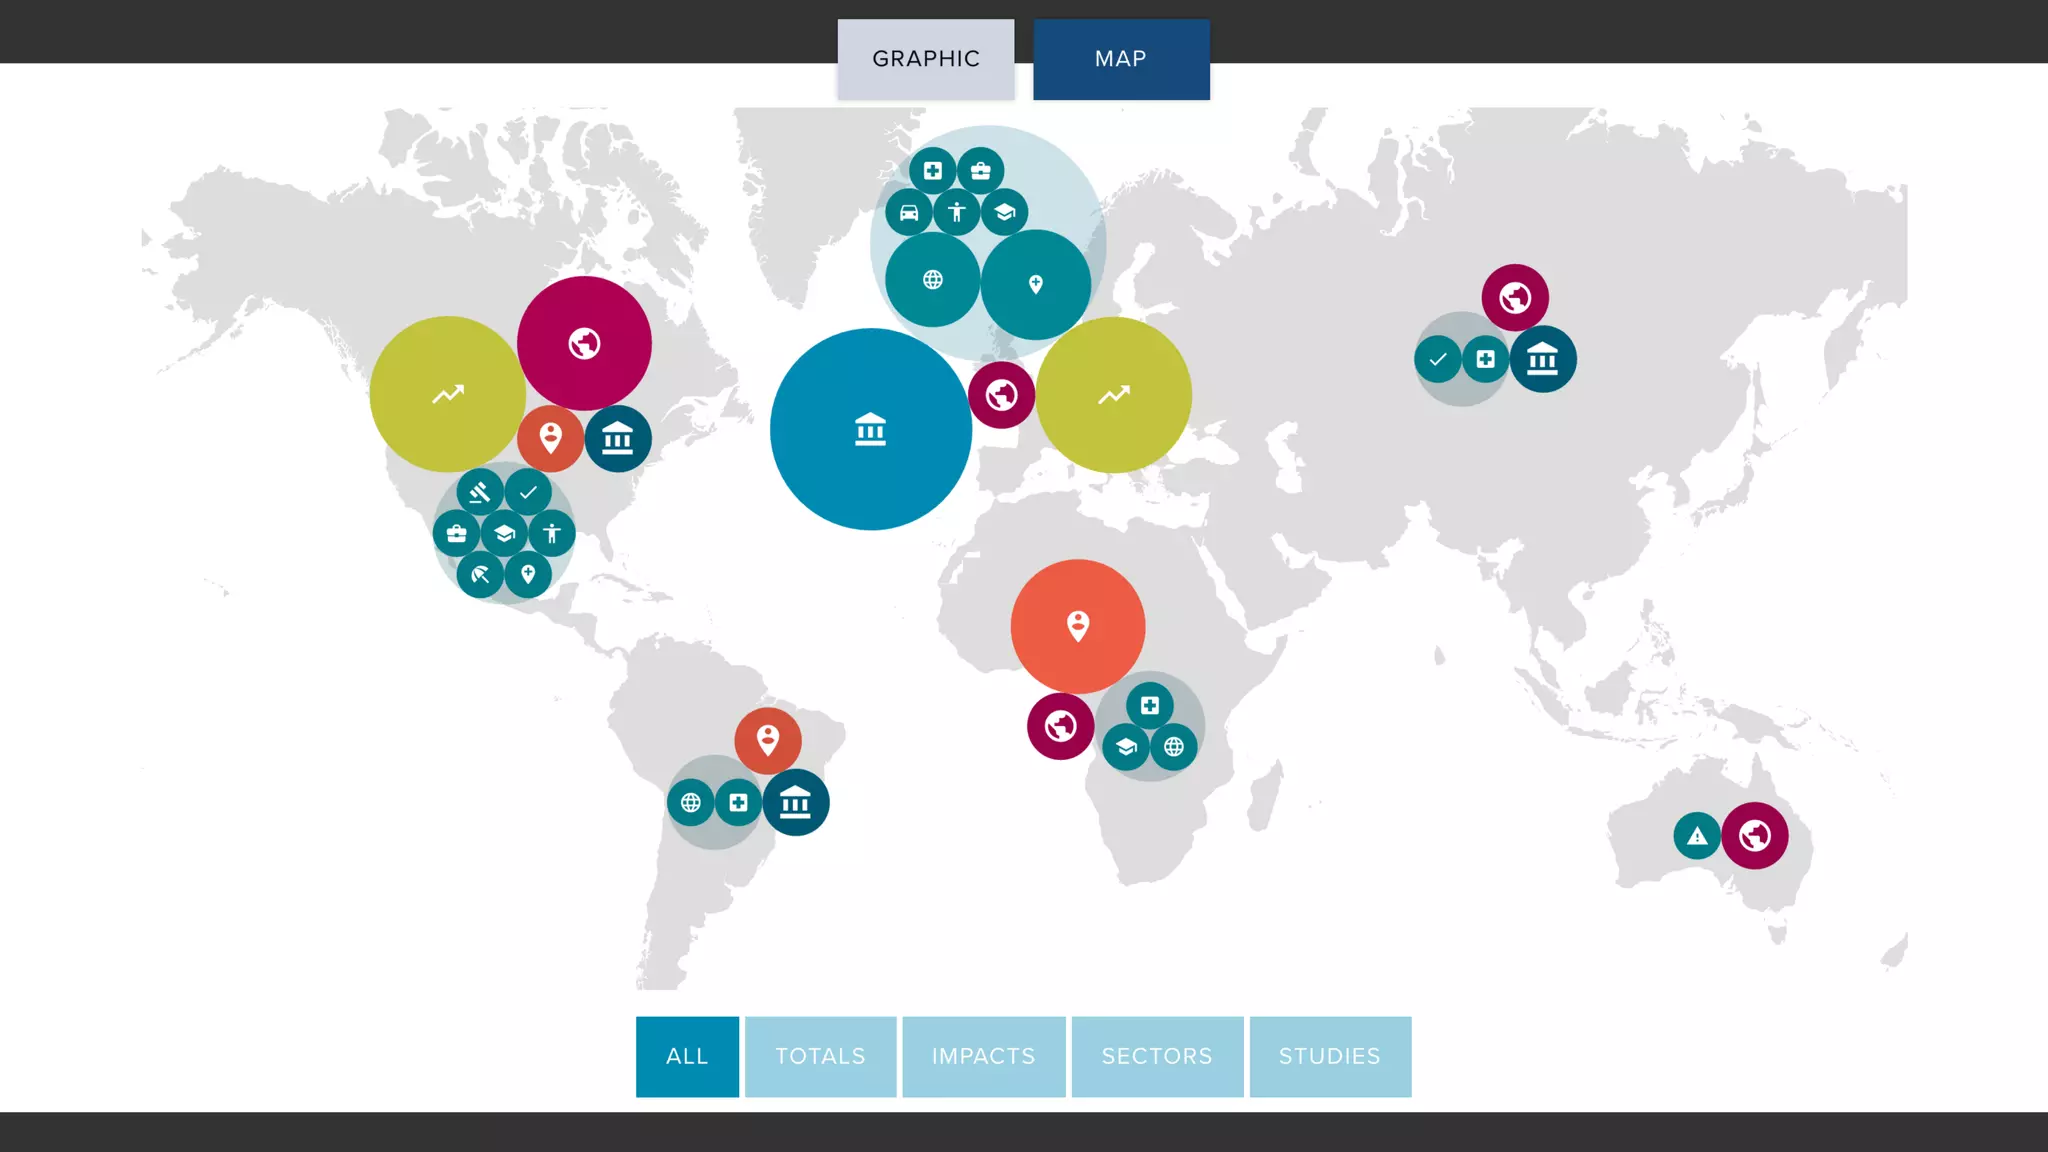Click the magenta globe over Australia
This screenshot has width=2048, height=1152.
tap(1754, 836)
